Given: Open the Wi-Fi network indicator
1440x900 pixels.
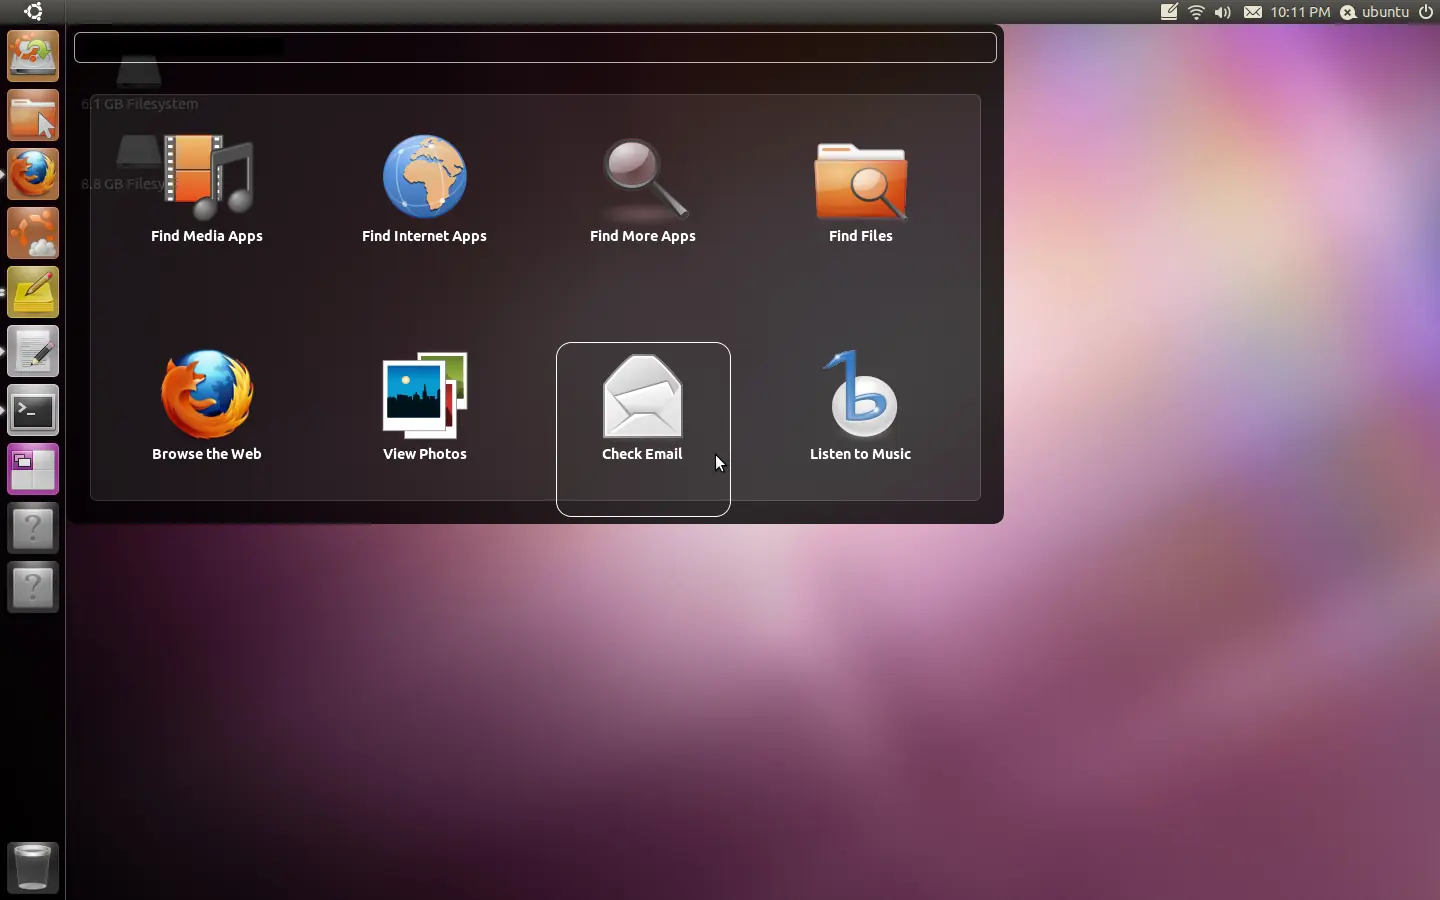Looking at the screenshot, I should coord(1196,12).
